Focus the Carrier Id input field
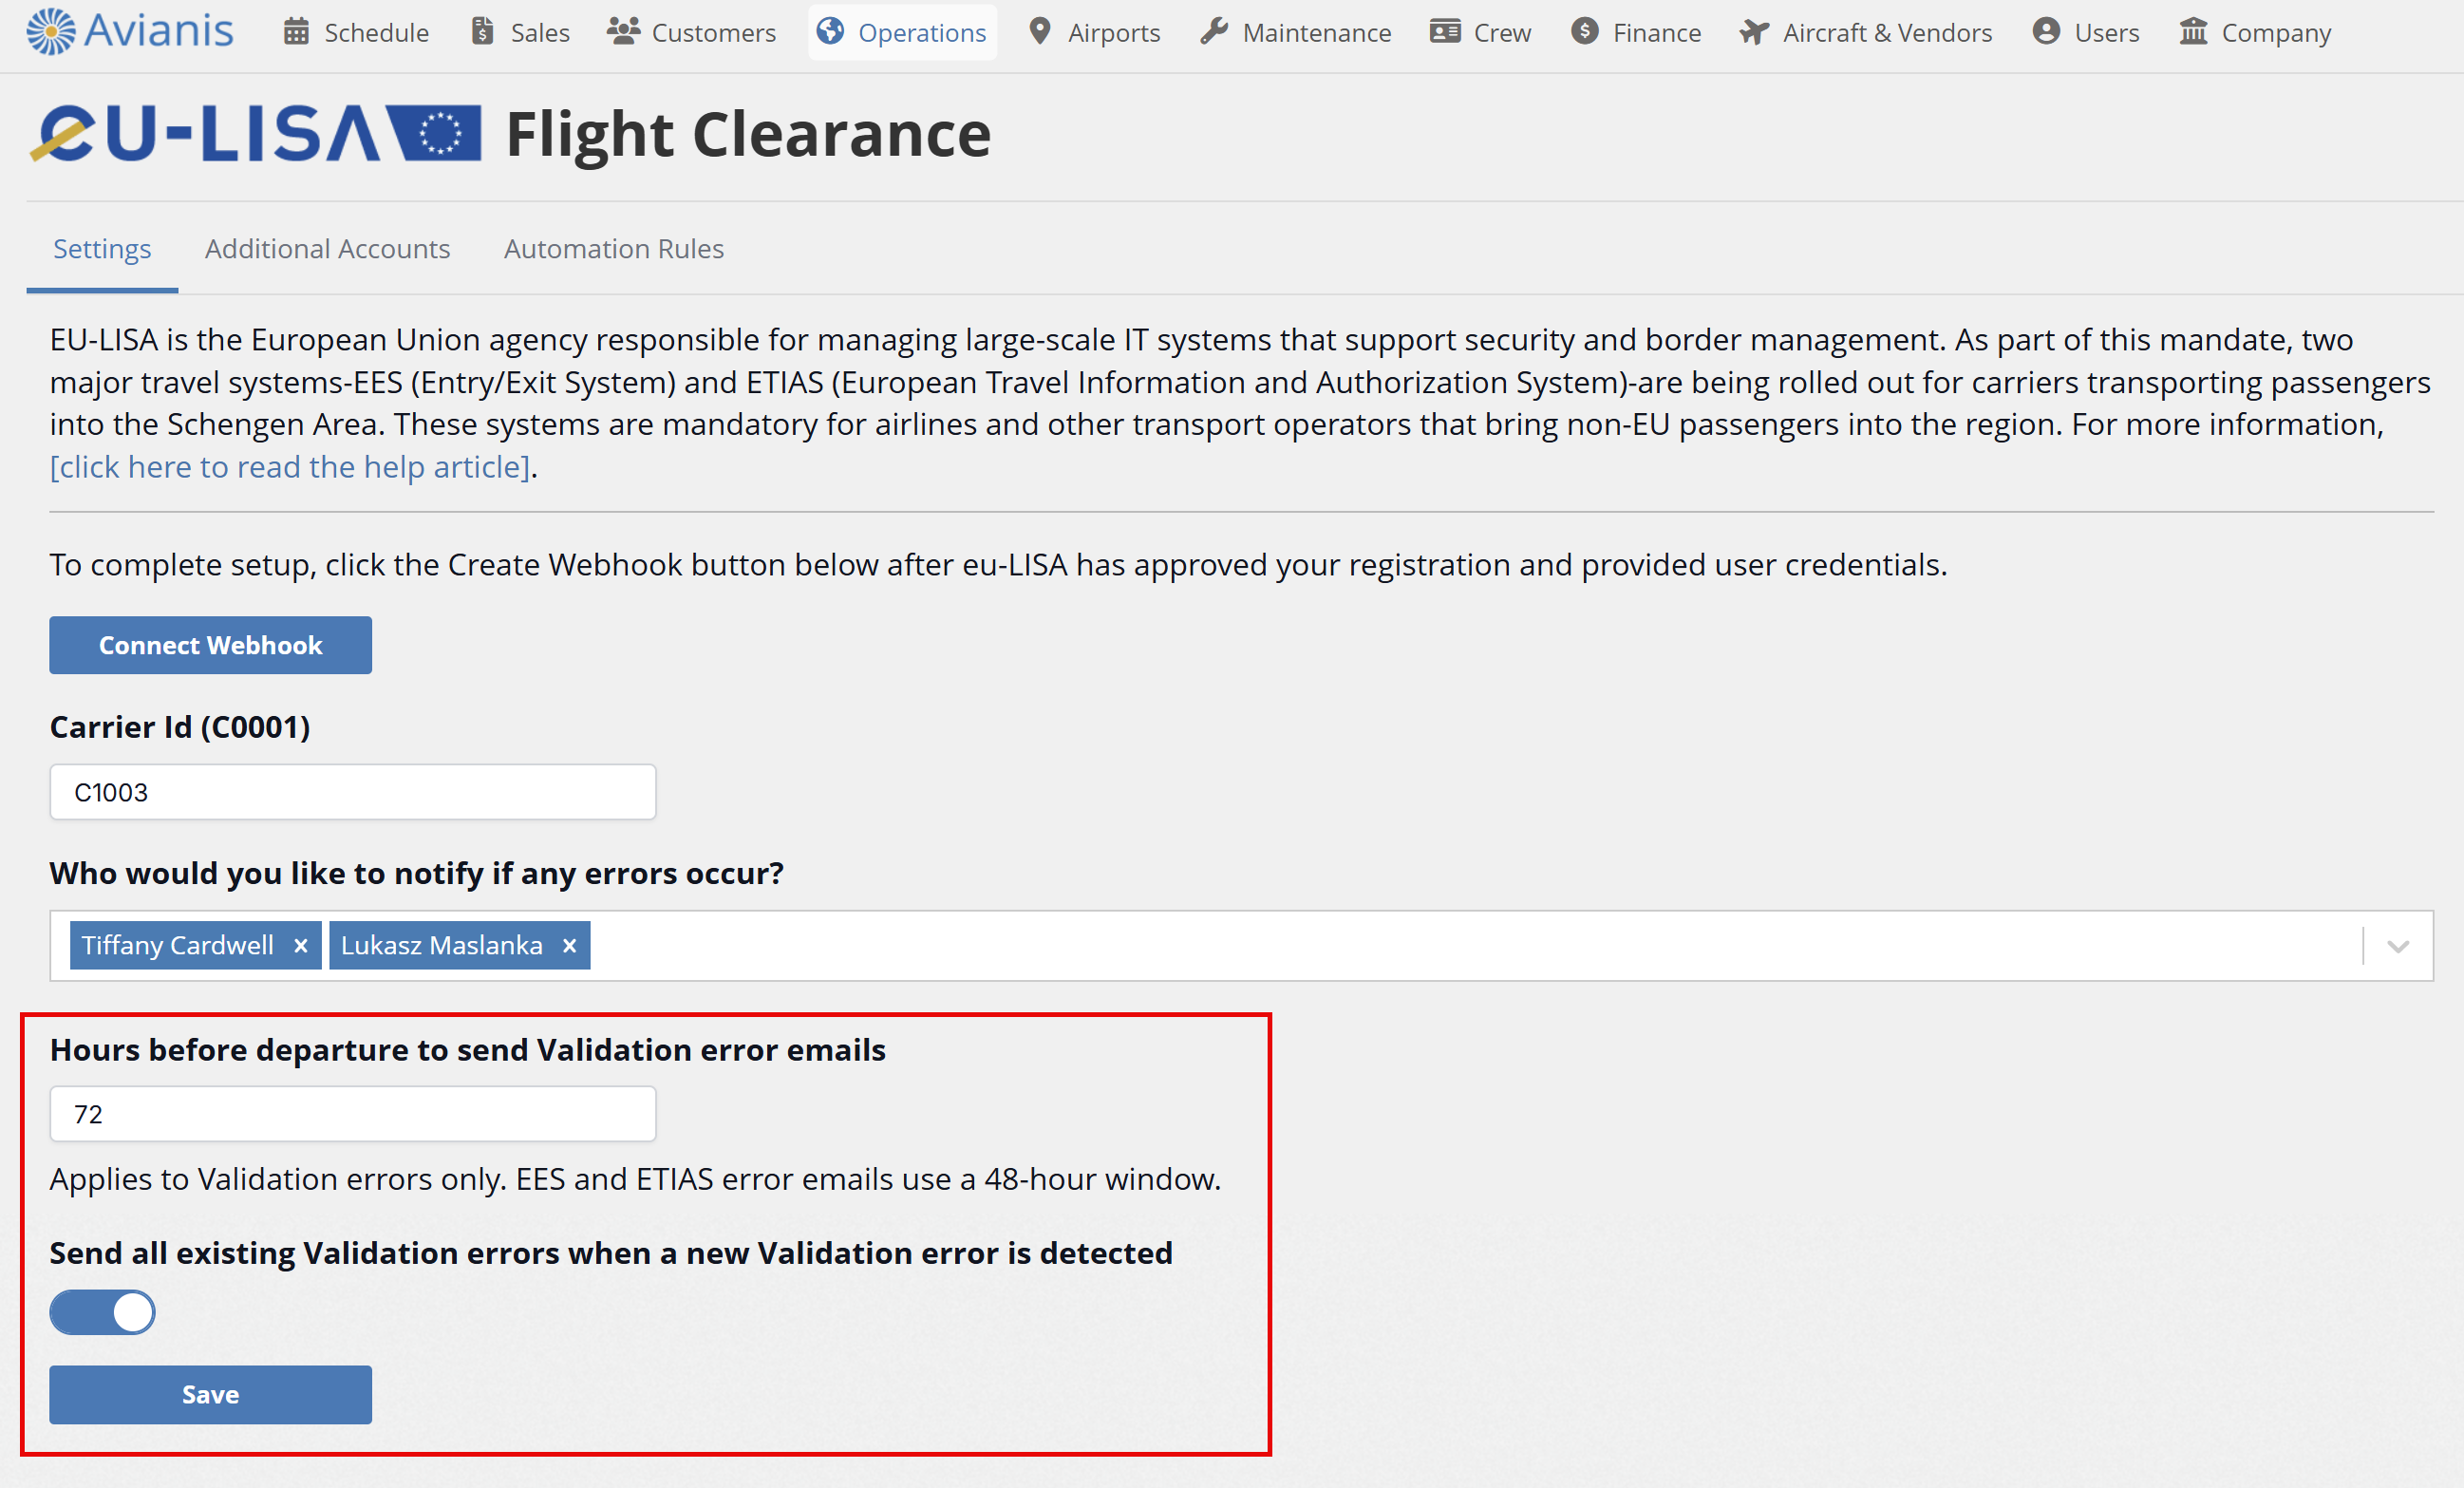Viewport: 2464px width, 1488px height. 353,792
